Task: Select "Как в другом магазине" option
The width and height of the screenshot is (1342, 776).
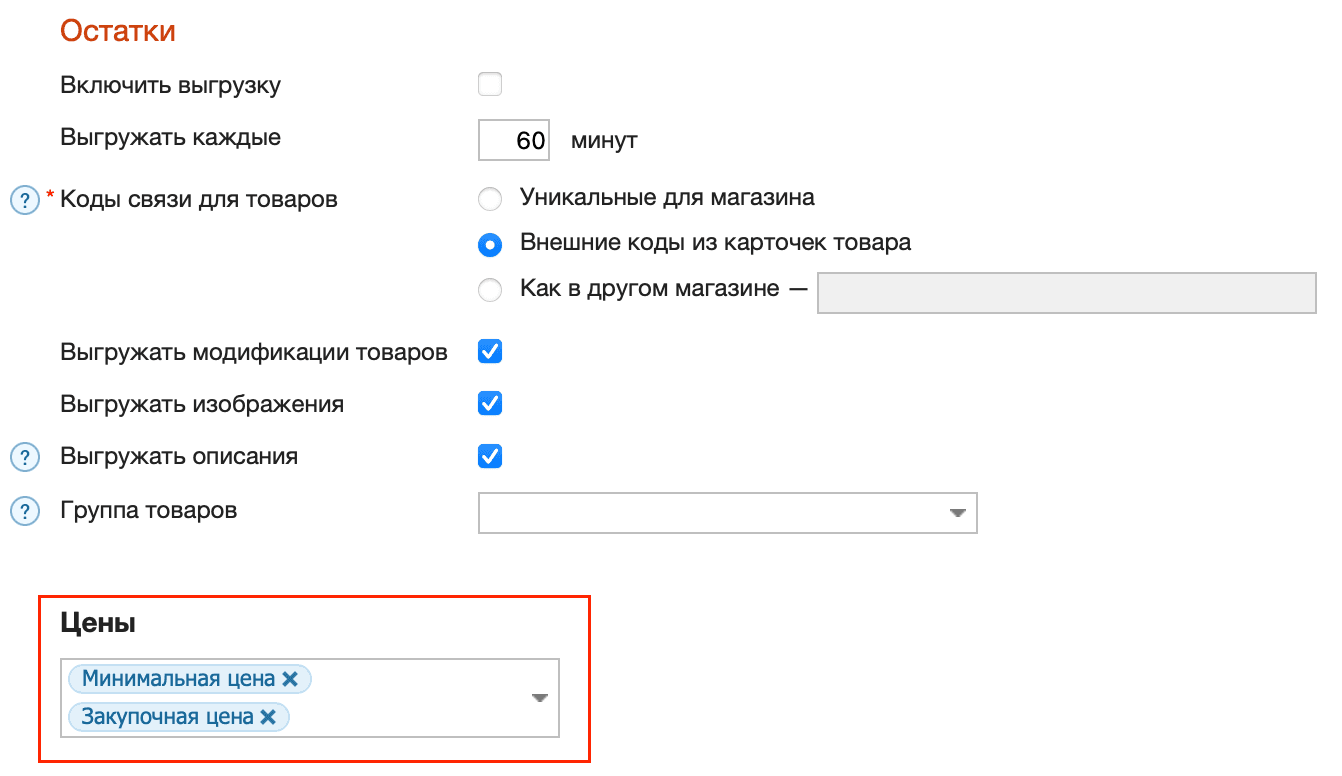Action: (489, 289)
